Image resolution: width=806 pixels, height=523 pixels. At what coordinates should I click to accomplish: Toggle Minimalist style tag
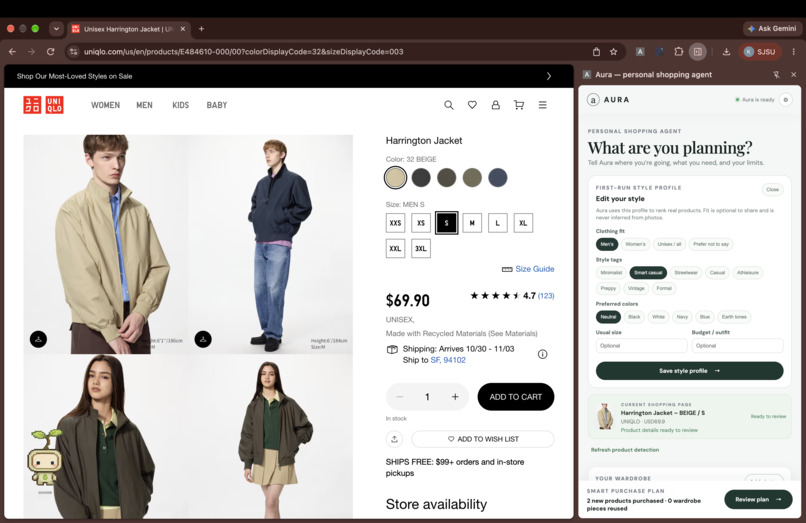[x=611, y=273]
